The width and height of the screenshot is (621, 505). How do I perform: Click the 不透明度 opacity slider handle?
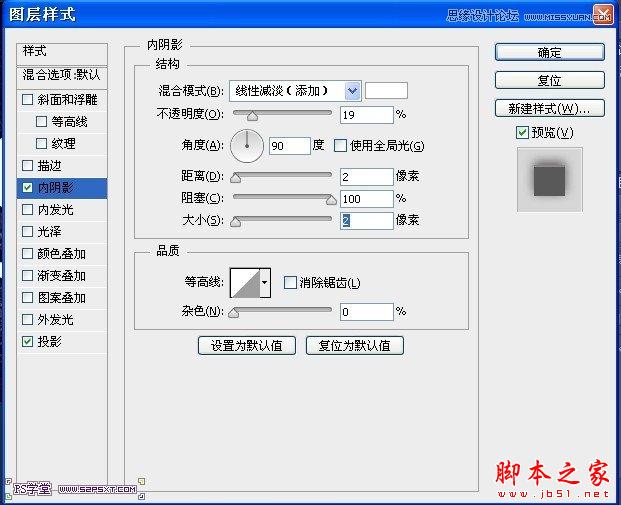[252, 116]
